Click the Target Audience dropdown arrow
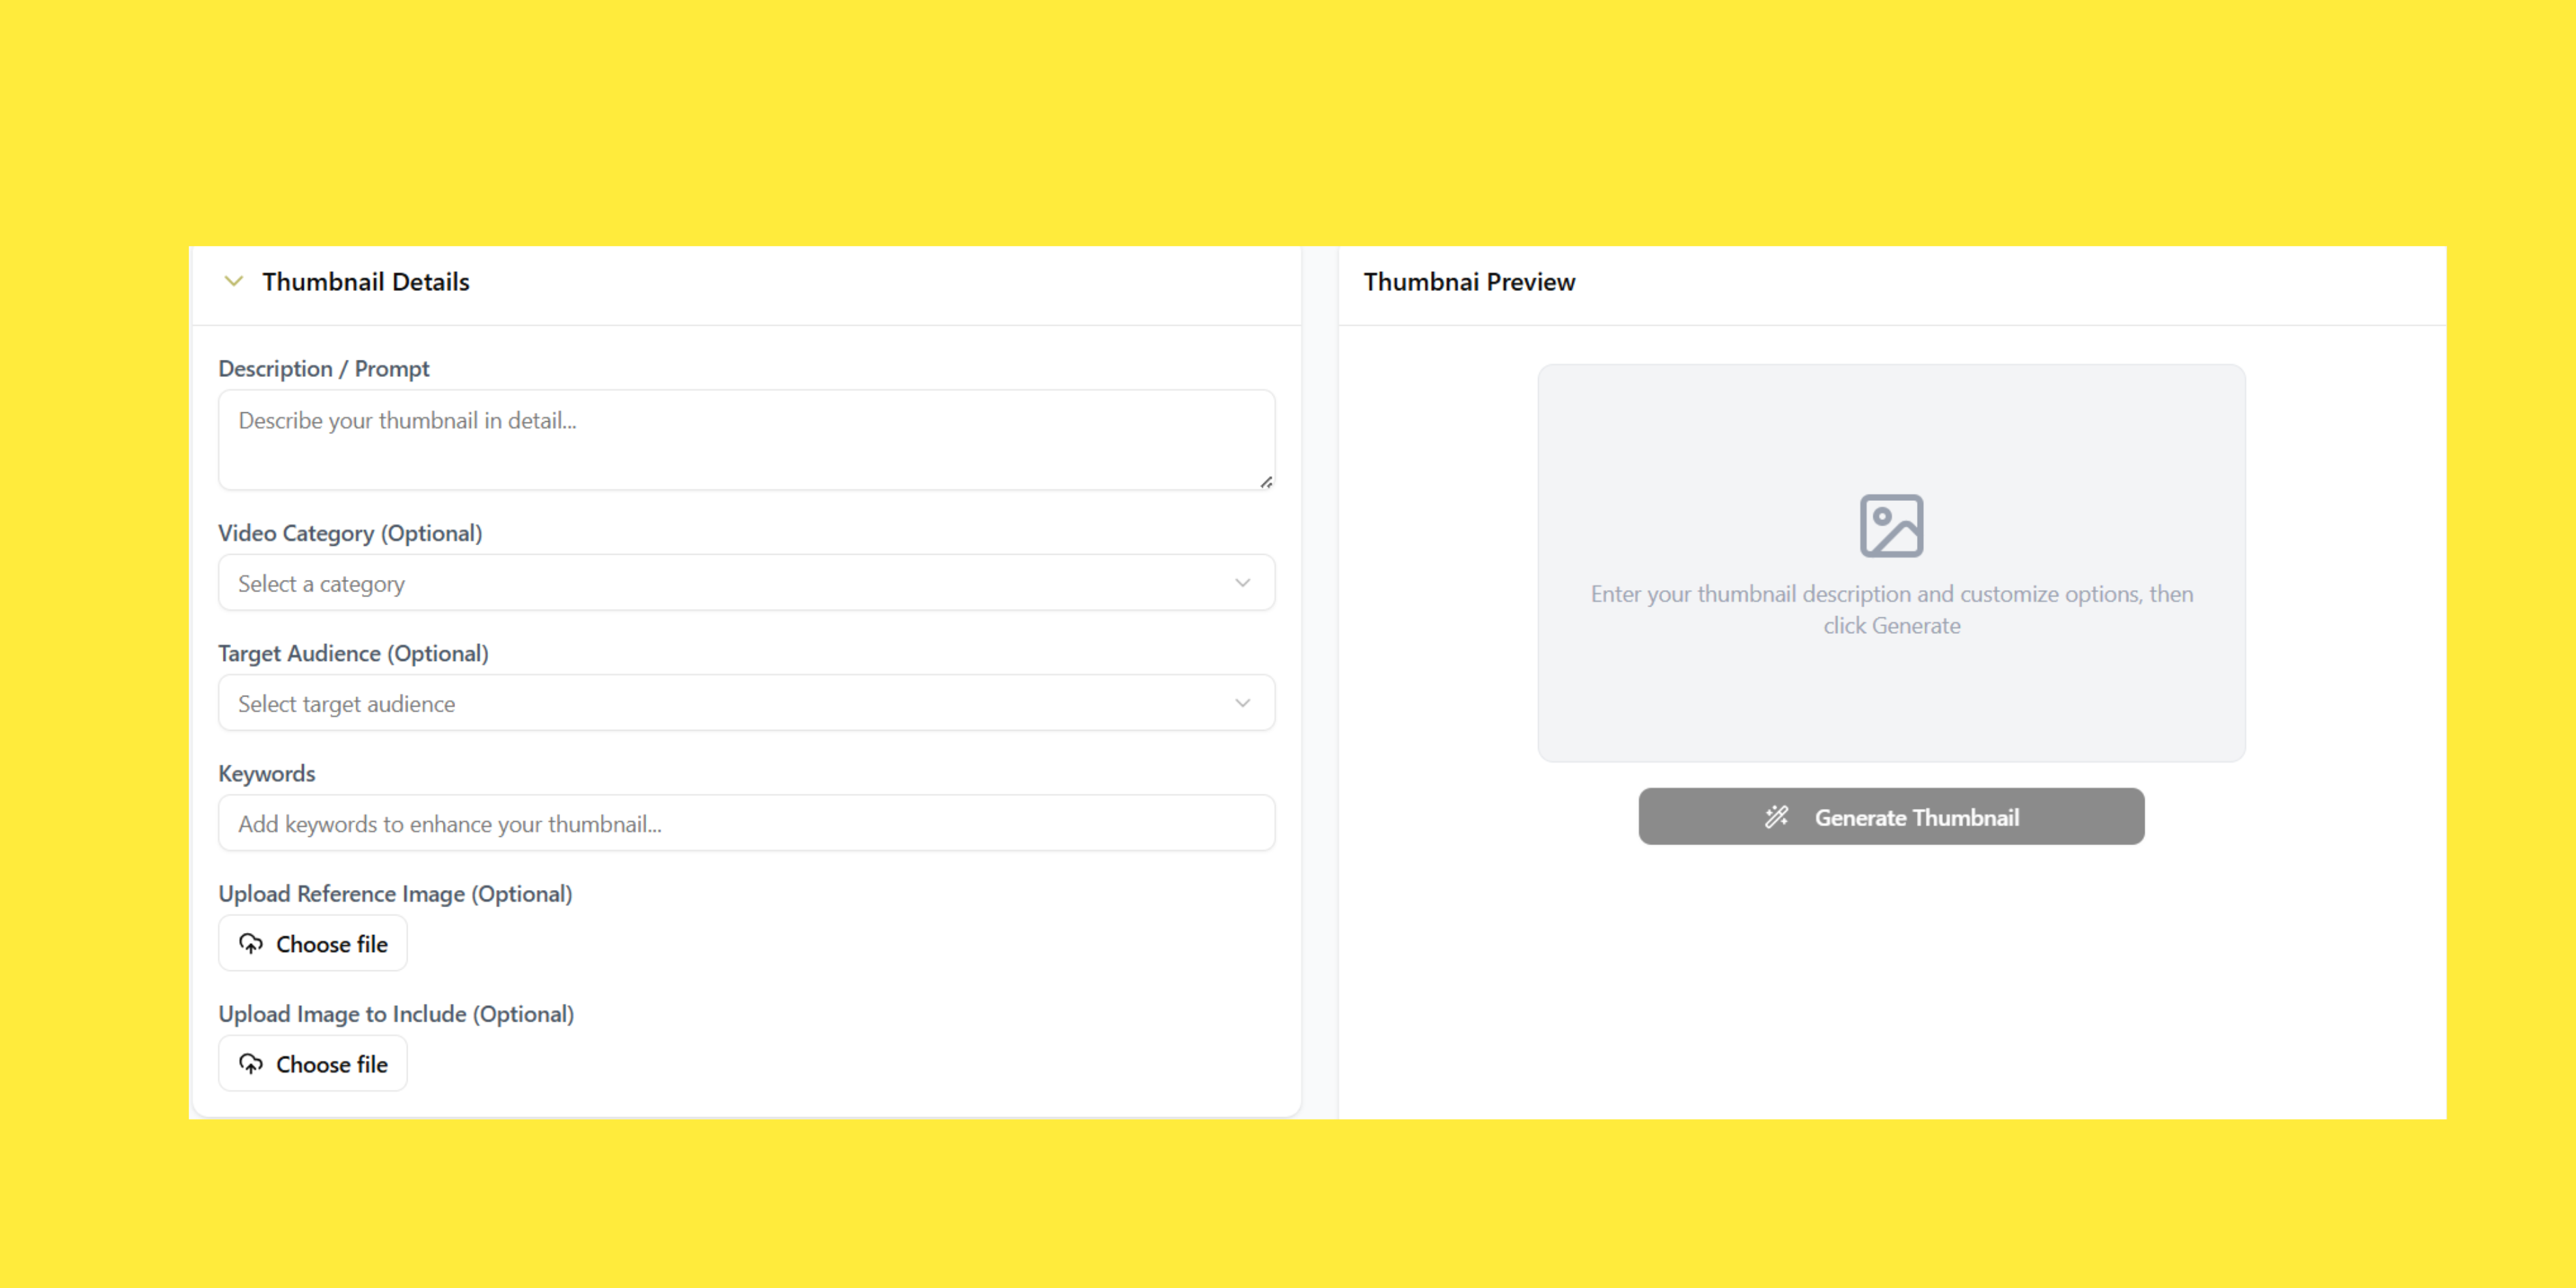The height and width of the screenshot is (1288, 2576). click(x=1242, y=703)
